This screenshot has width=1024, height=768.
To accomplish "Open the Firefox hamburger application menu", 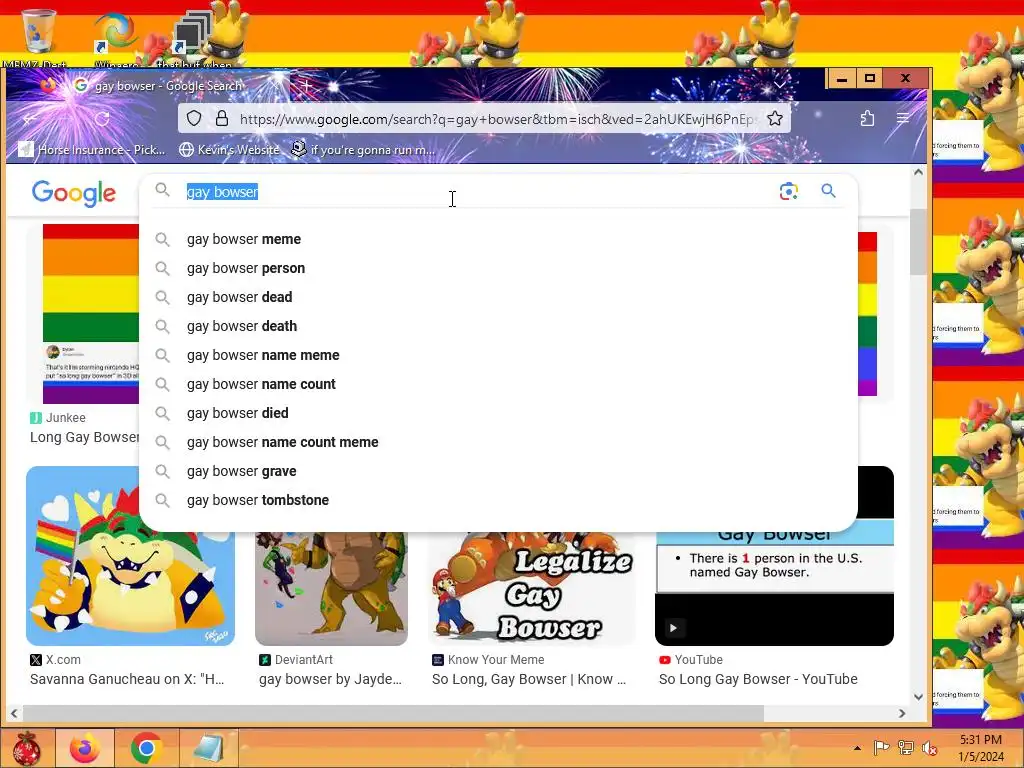I will click(x=903, y=118).
